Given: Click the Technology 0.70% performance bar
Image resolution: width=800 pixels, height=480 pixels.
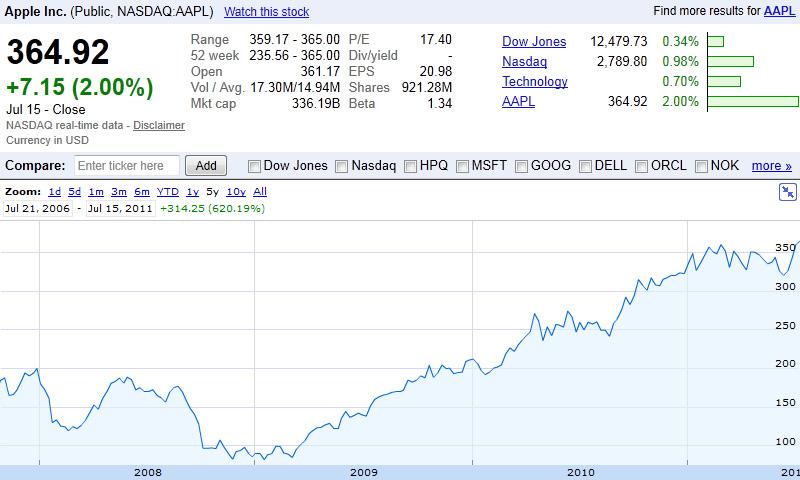Looking at the screenshot, I should click(724, 81).
